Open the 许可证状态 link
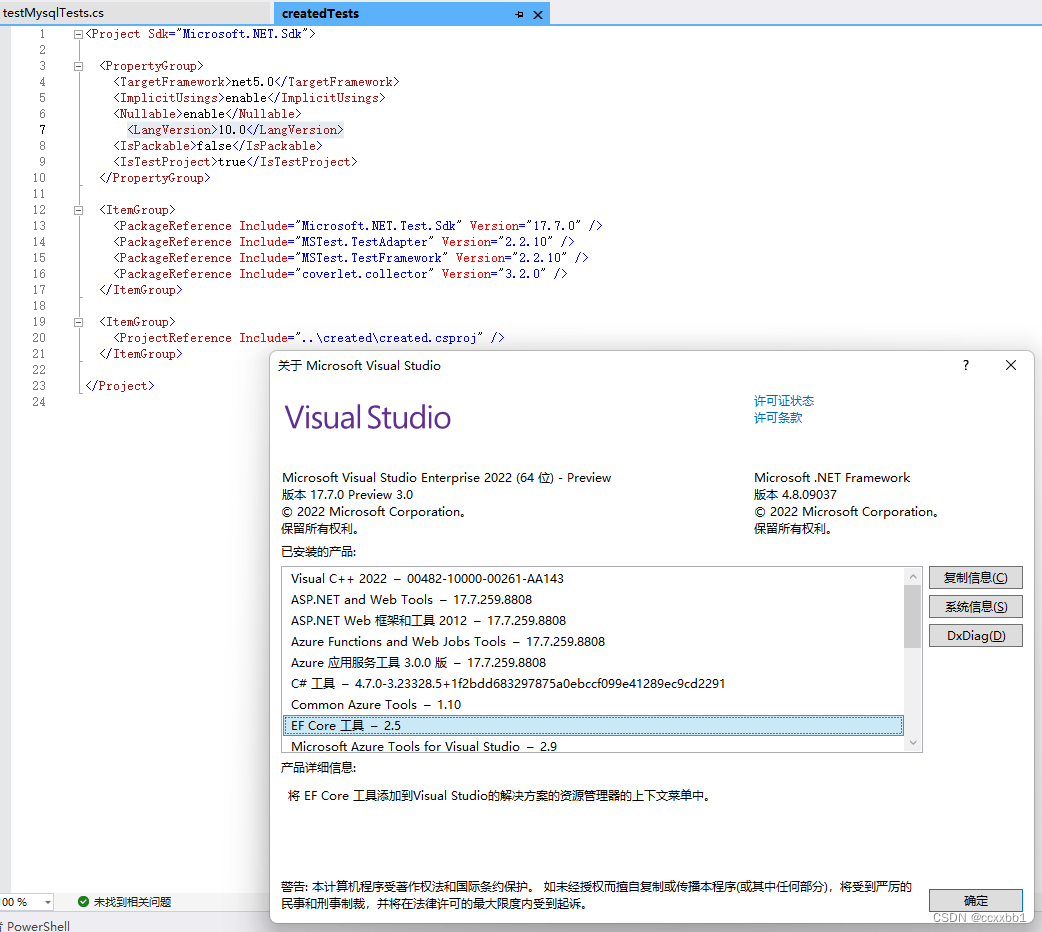The width and height of the screenshot is (1042, 932). (783, 400)
